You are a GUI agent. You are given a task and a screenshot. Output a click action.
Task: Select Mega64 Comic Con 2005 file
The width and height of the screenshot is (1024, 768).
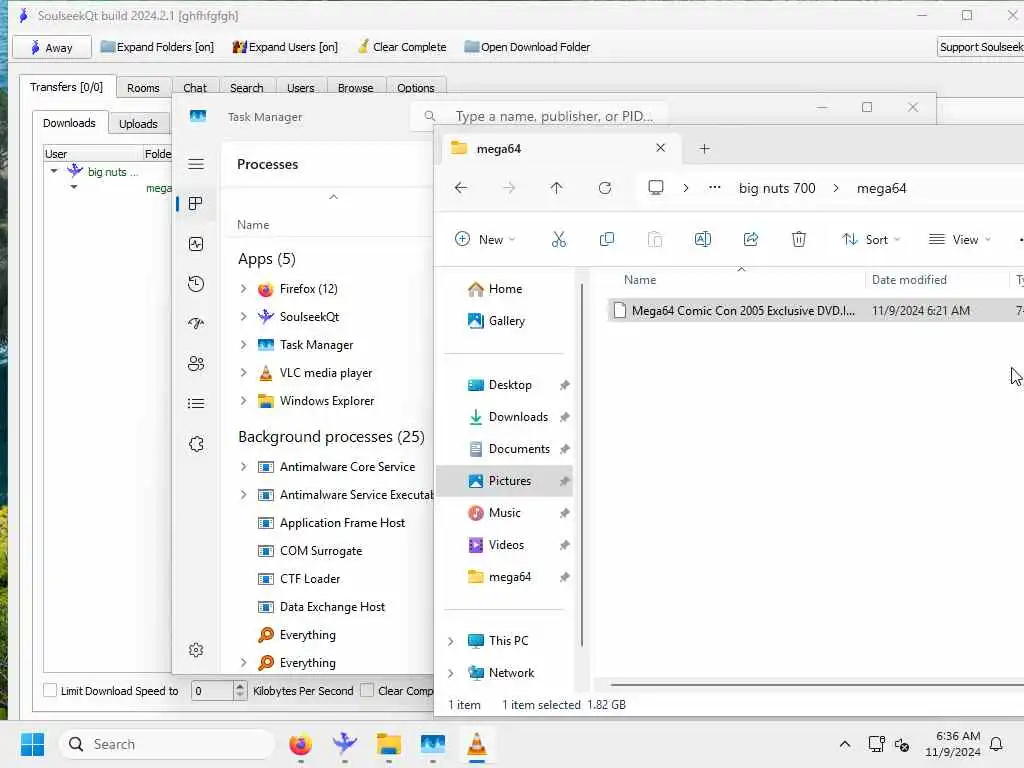click(815, 311)
